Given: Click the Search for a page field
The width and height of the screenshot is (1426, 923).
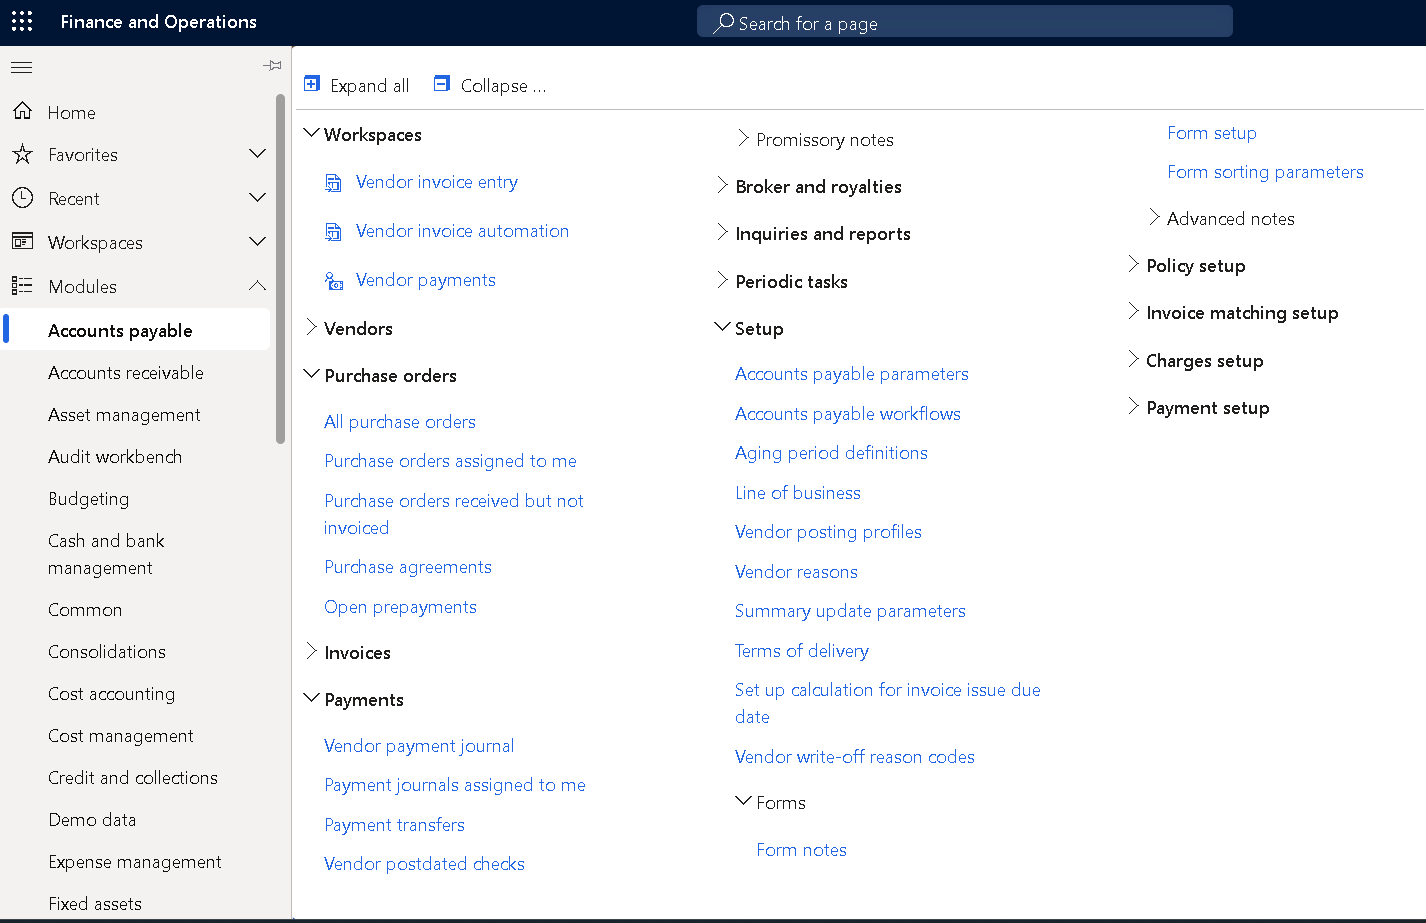Looking at the screenshot, I should pyautogui.click(x=964, y=22).
